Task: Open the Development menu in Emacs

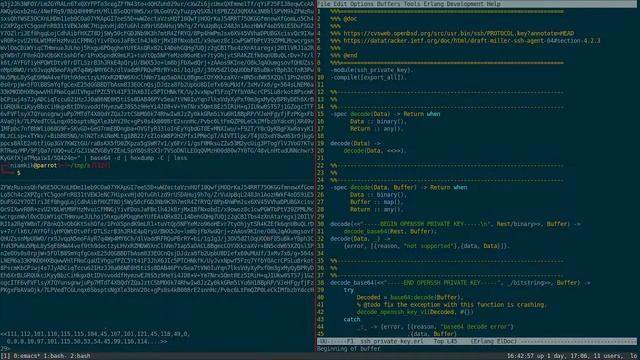Action: [x=464, y=4]
